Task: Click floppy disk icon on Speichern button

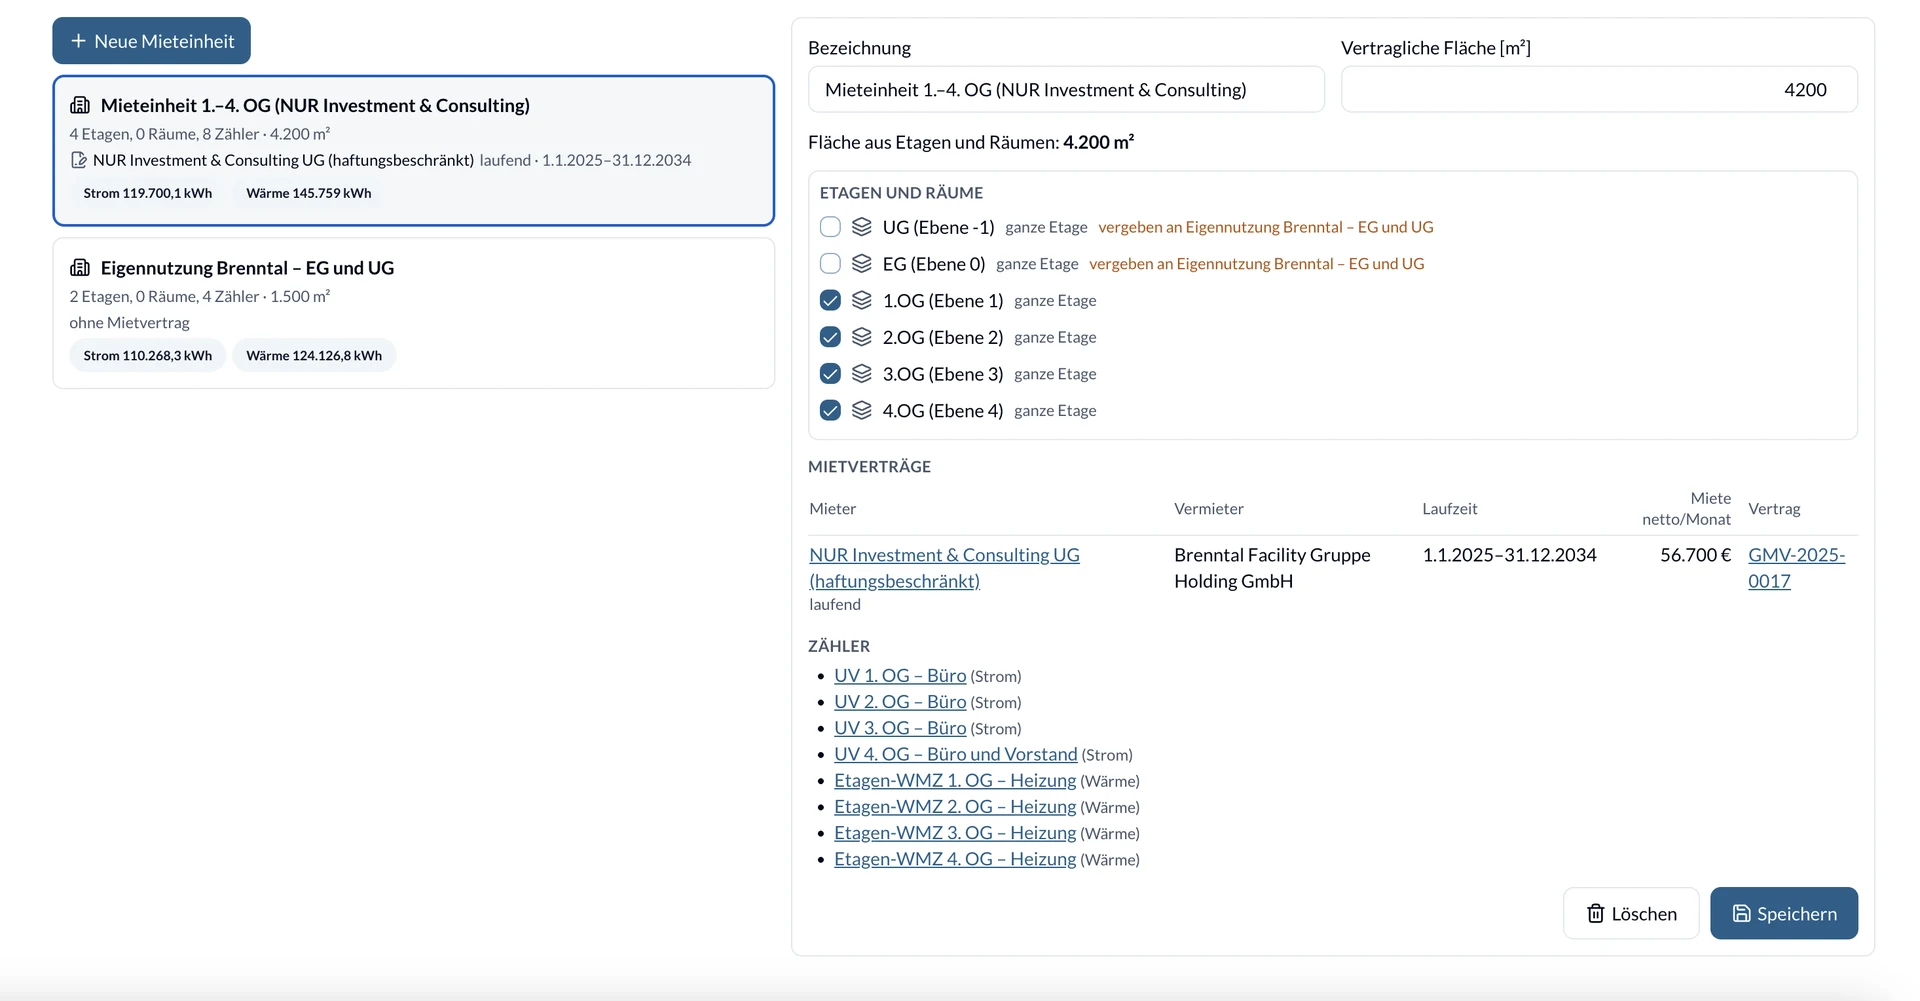Action: click(1741, 913)
